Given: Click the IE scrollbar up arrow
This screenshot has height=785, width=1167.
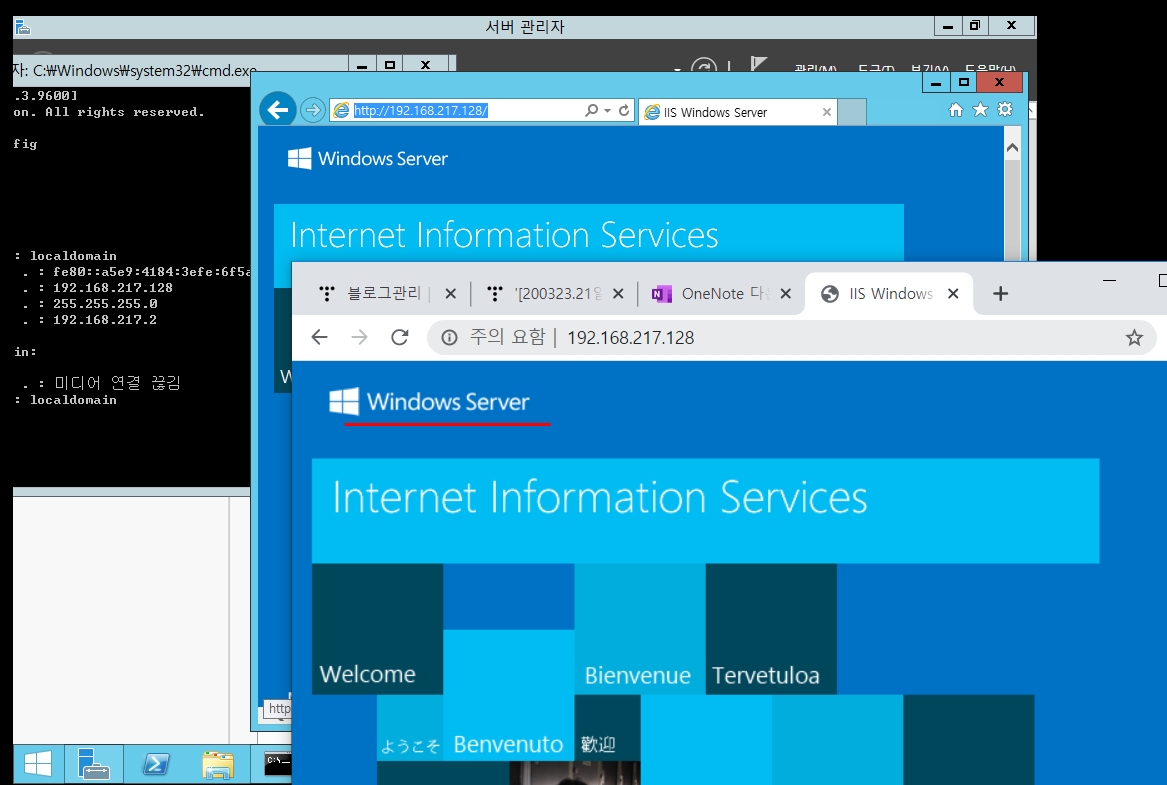Looking at the screenshot, I should (x=1012, y=147).
